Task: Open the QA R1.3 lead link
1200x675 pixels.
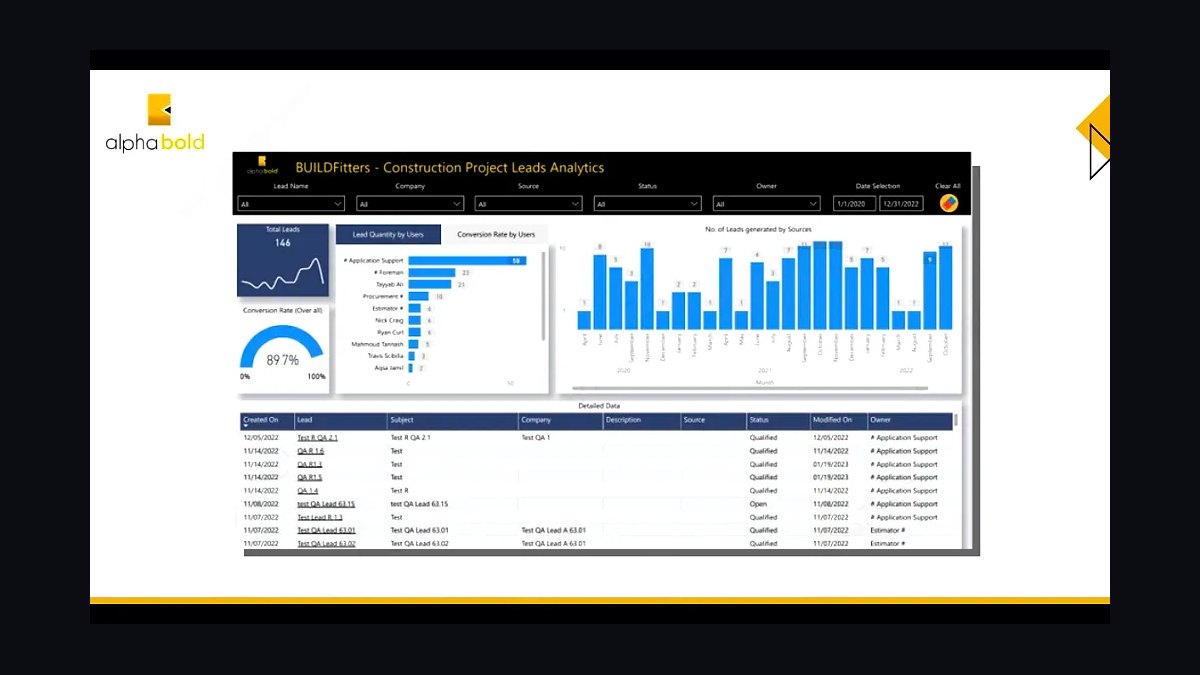Action: (309, 464)
